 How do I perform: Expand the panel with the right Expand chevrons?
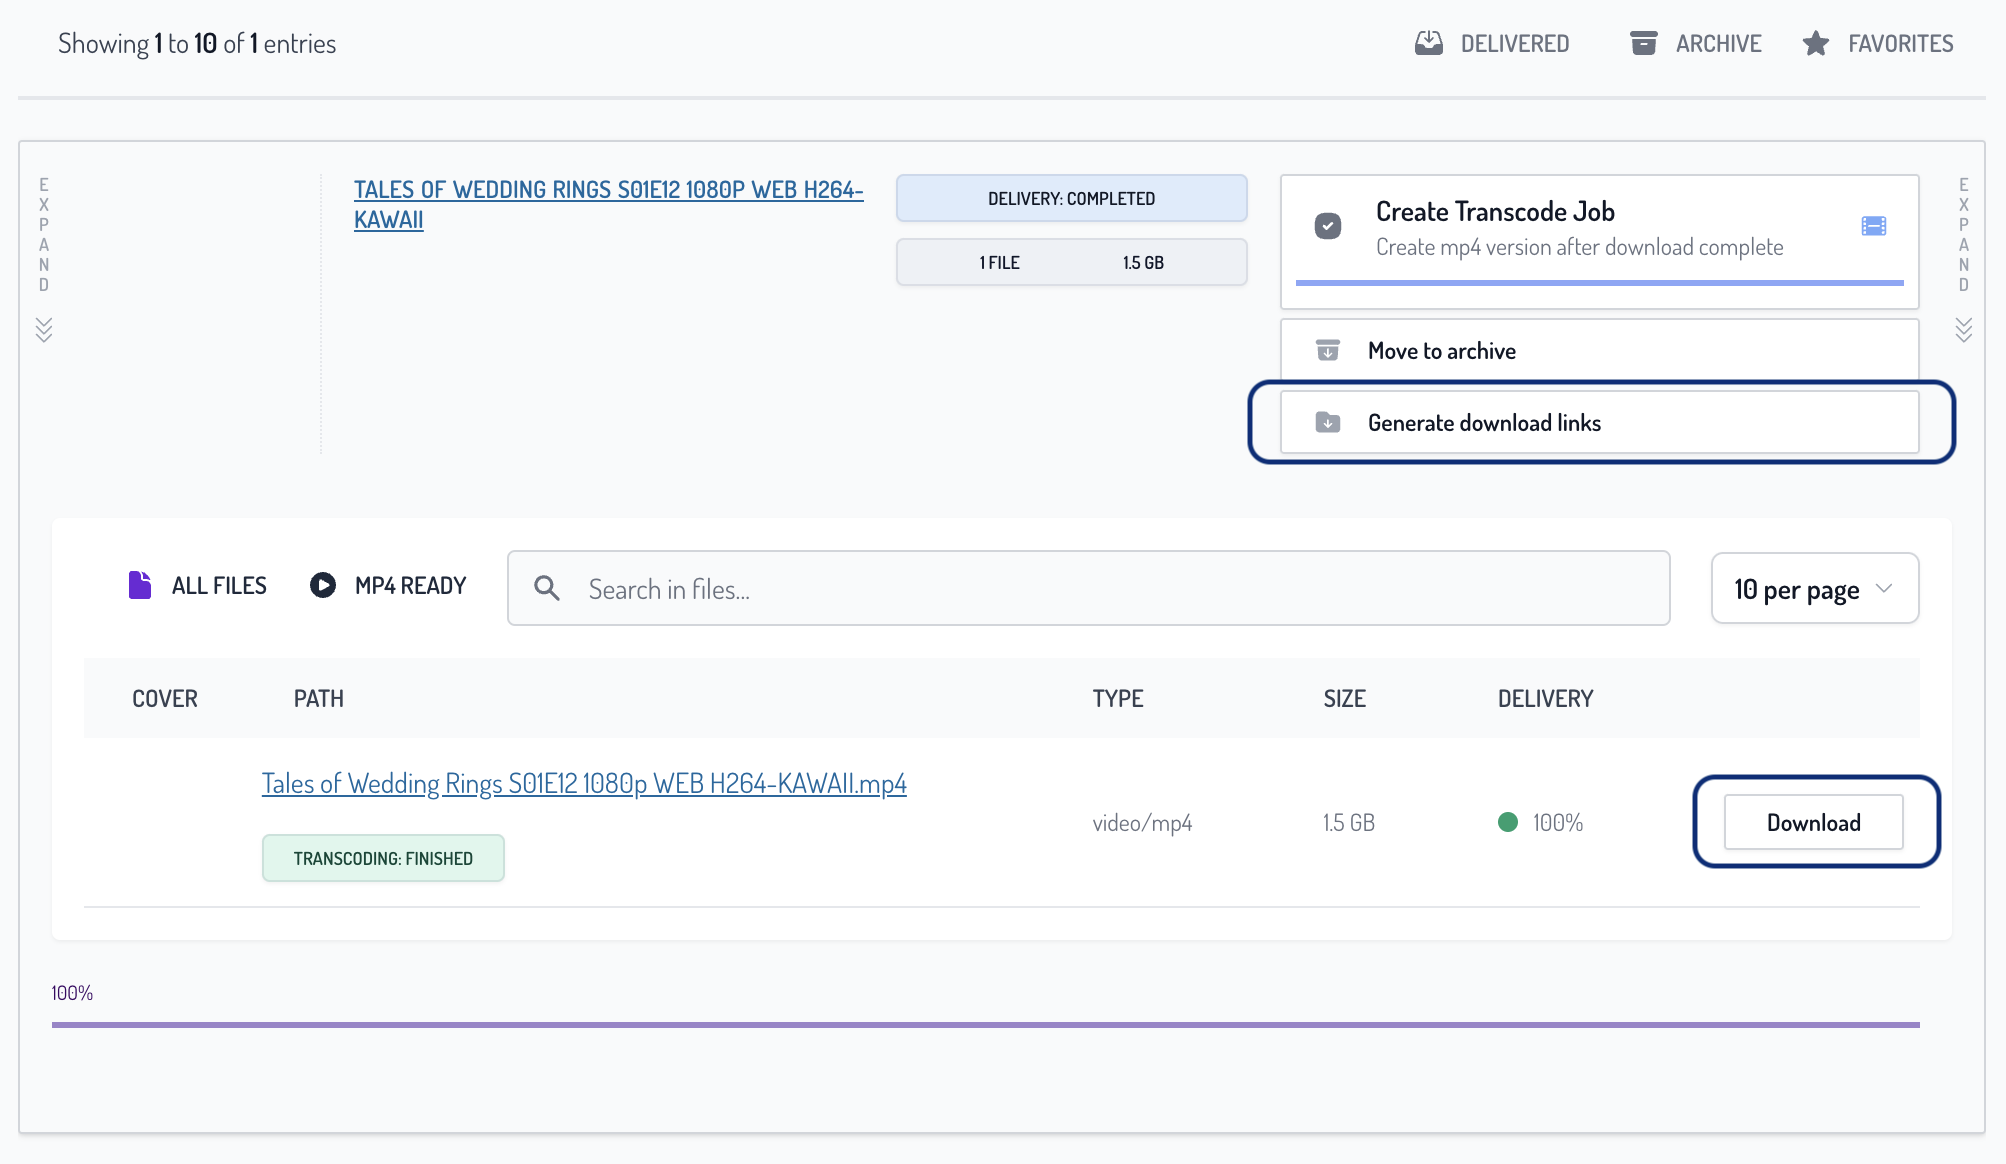[1963, 328]
